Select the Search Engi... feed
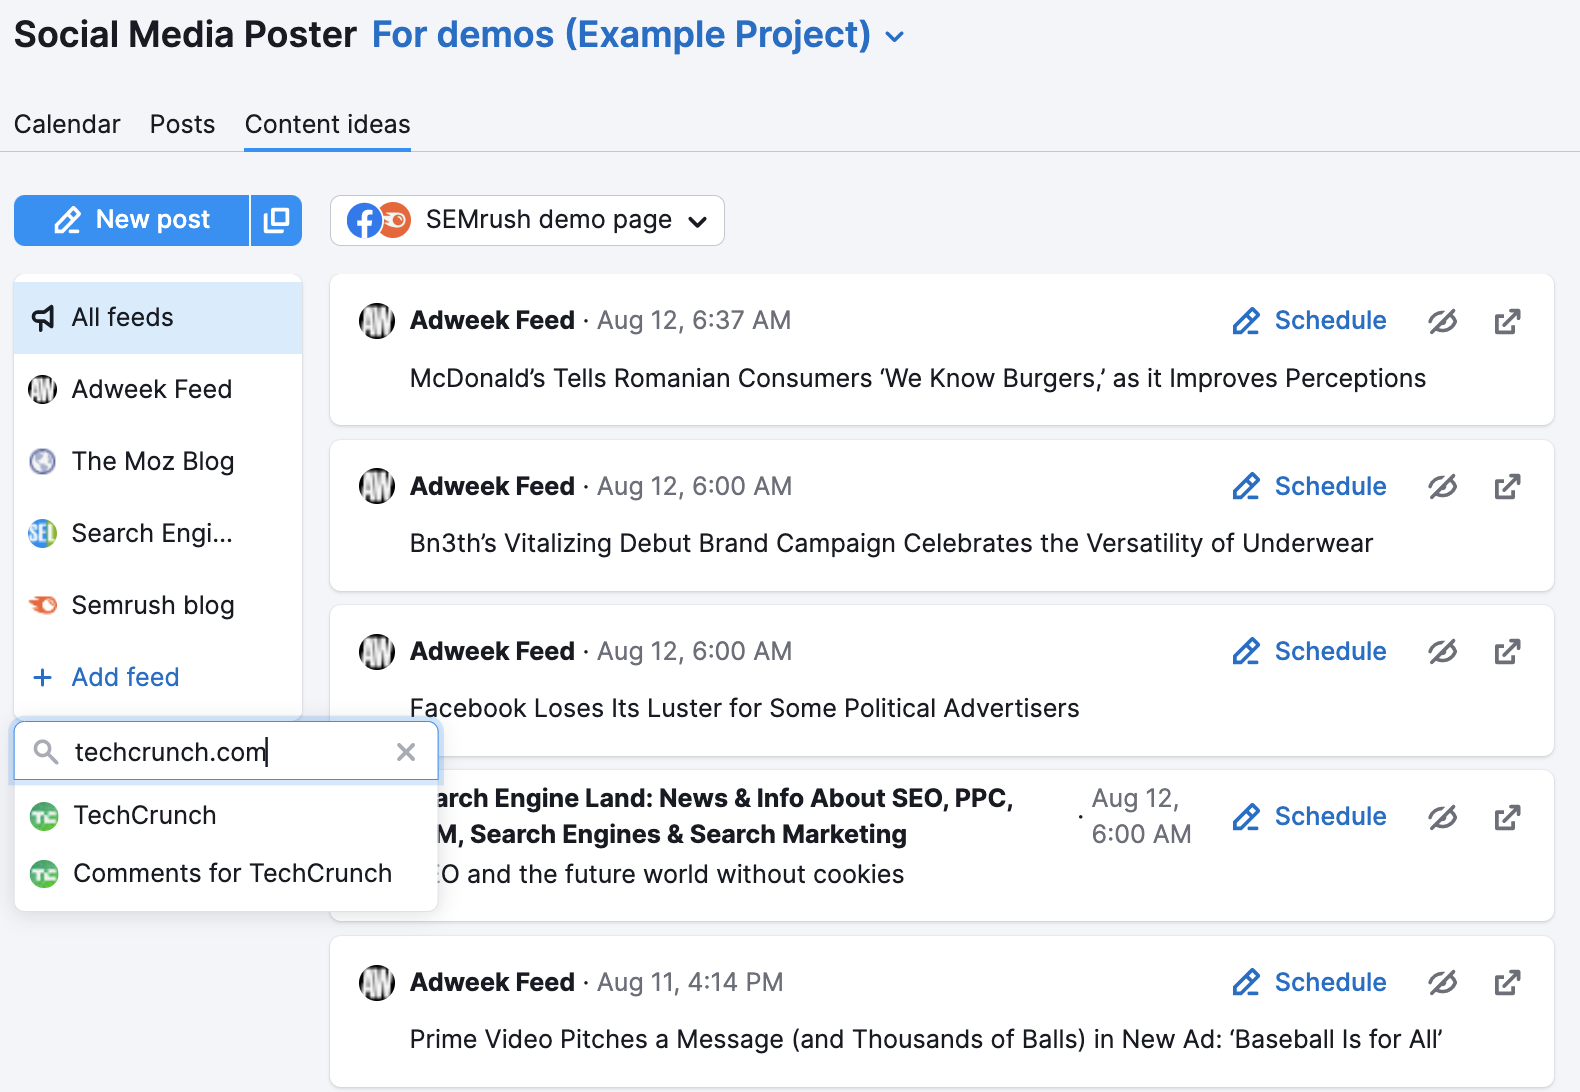 (158, 534)
